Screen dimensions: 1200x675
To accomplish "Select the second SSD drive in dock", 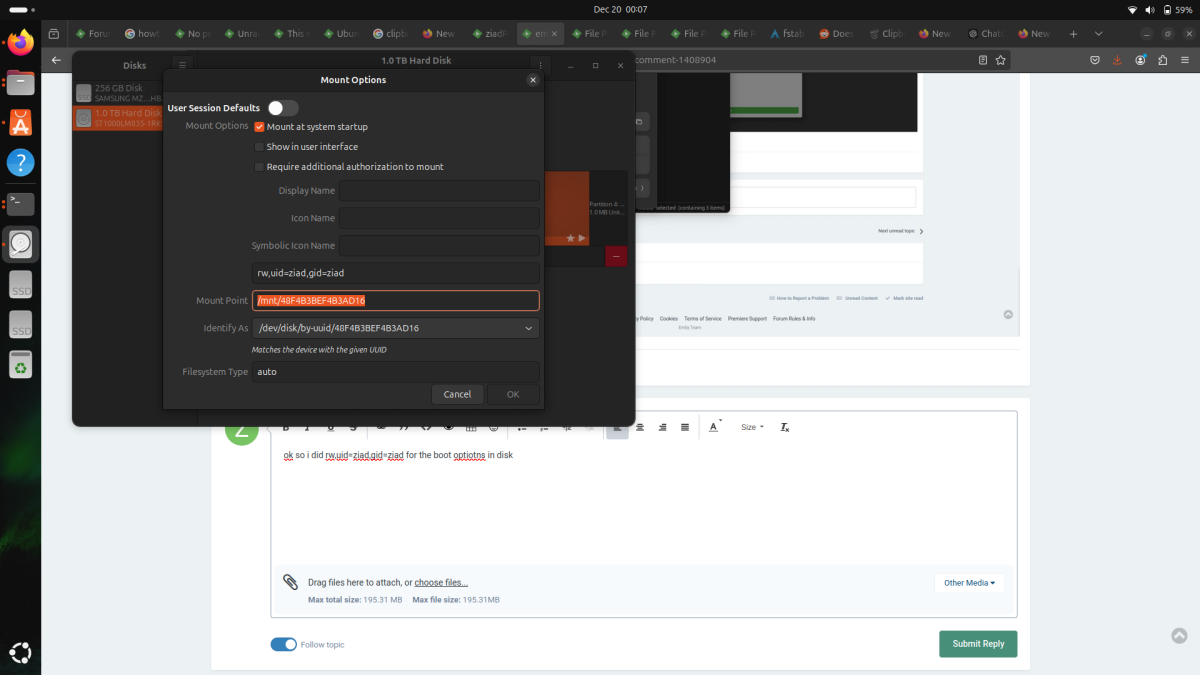I will tap(21, 325).
